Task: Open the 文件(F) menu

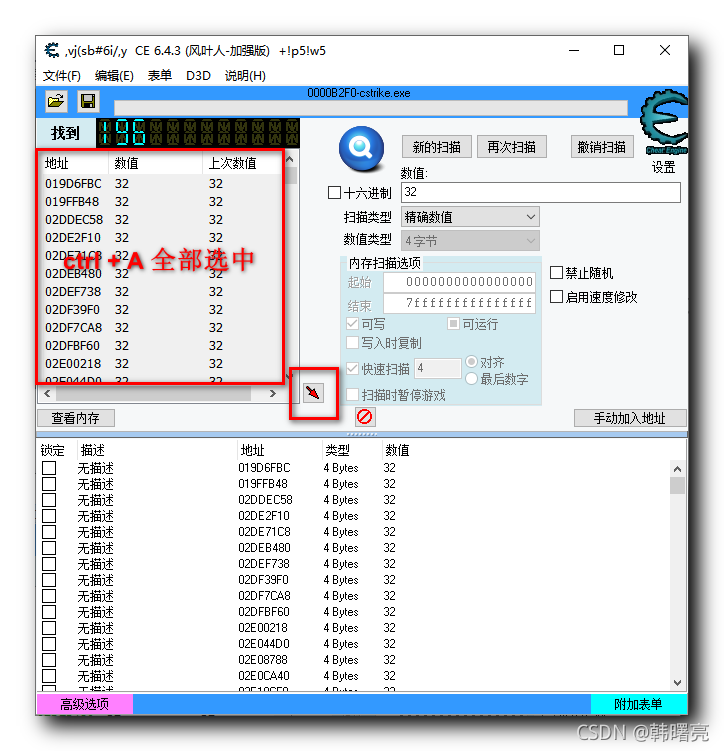Action: [62, 76]
